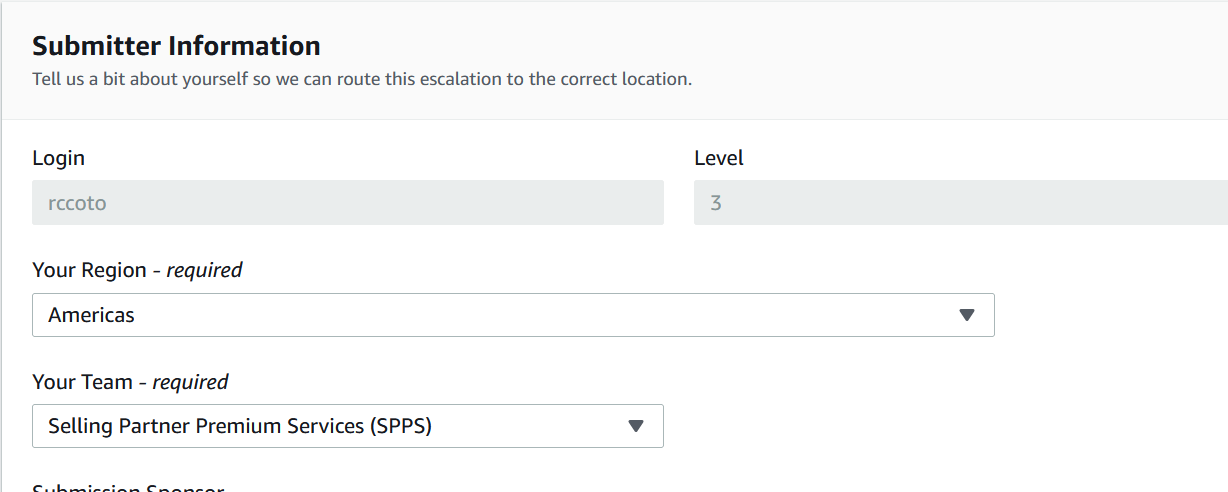Click the Submitter Information heading
This screenshot has height=492, width=1228.
click(x=176, y=46)
